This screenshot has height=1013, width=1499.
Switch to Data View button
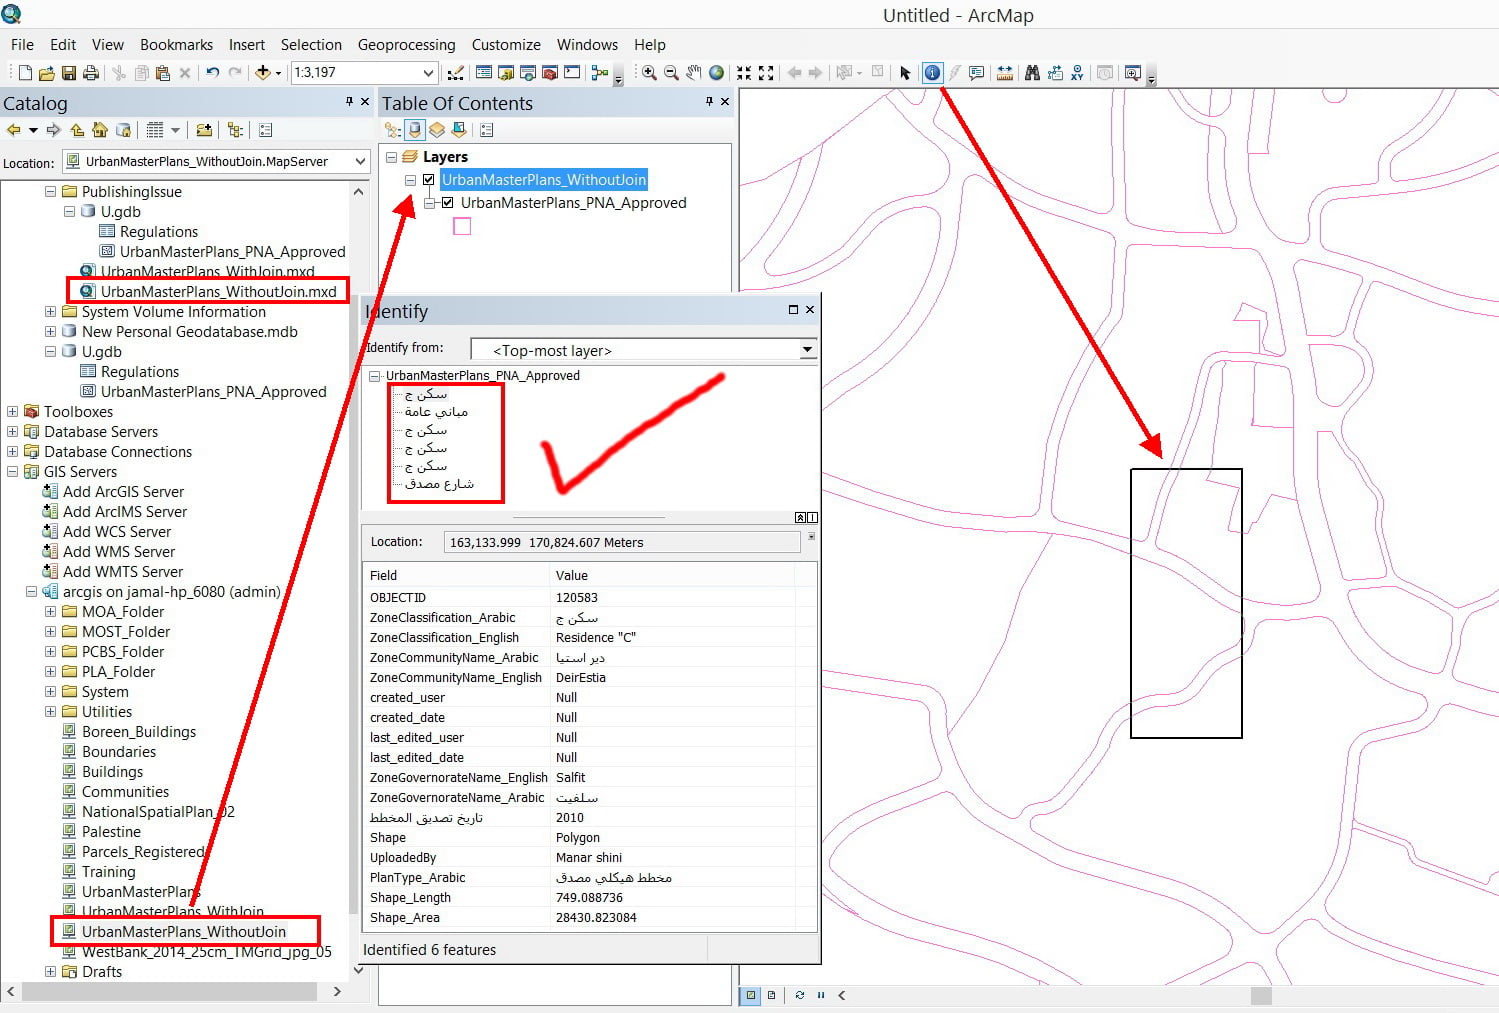coord(750,995)
